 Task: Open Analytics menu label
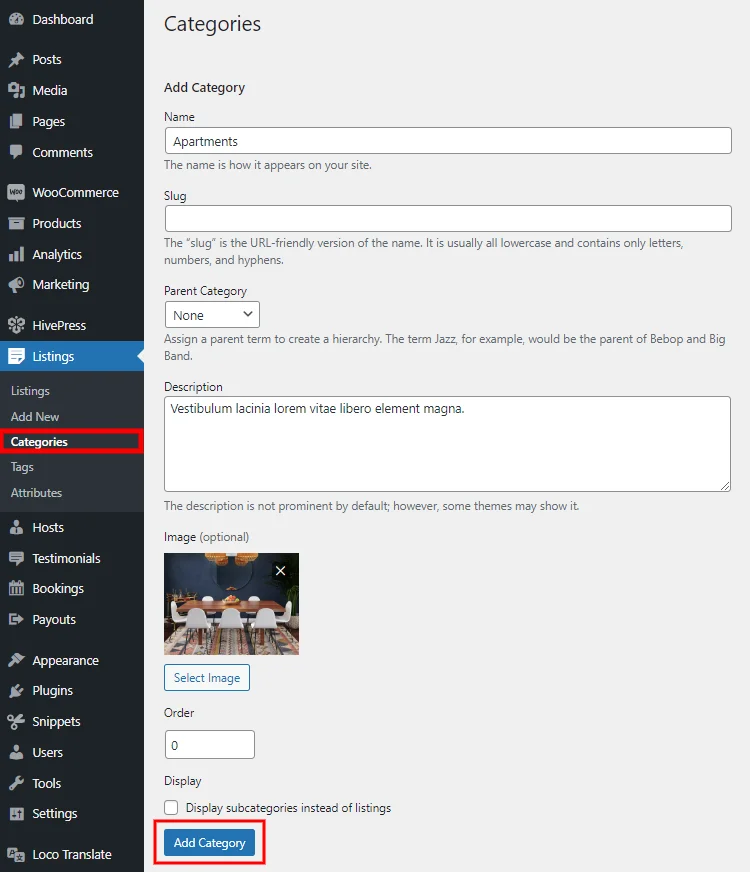[57, 255]
